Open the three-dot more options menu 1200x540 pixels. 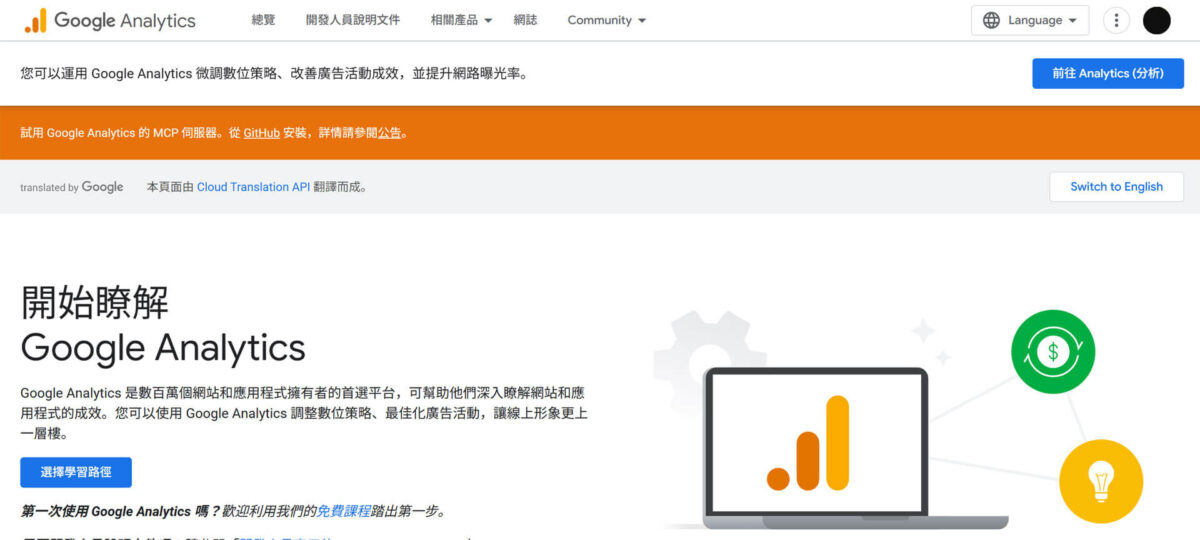pos(1116,20)
